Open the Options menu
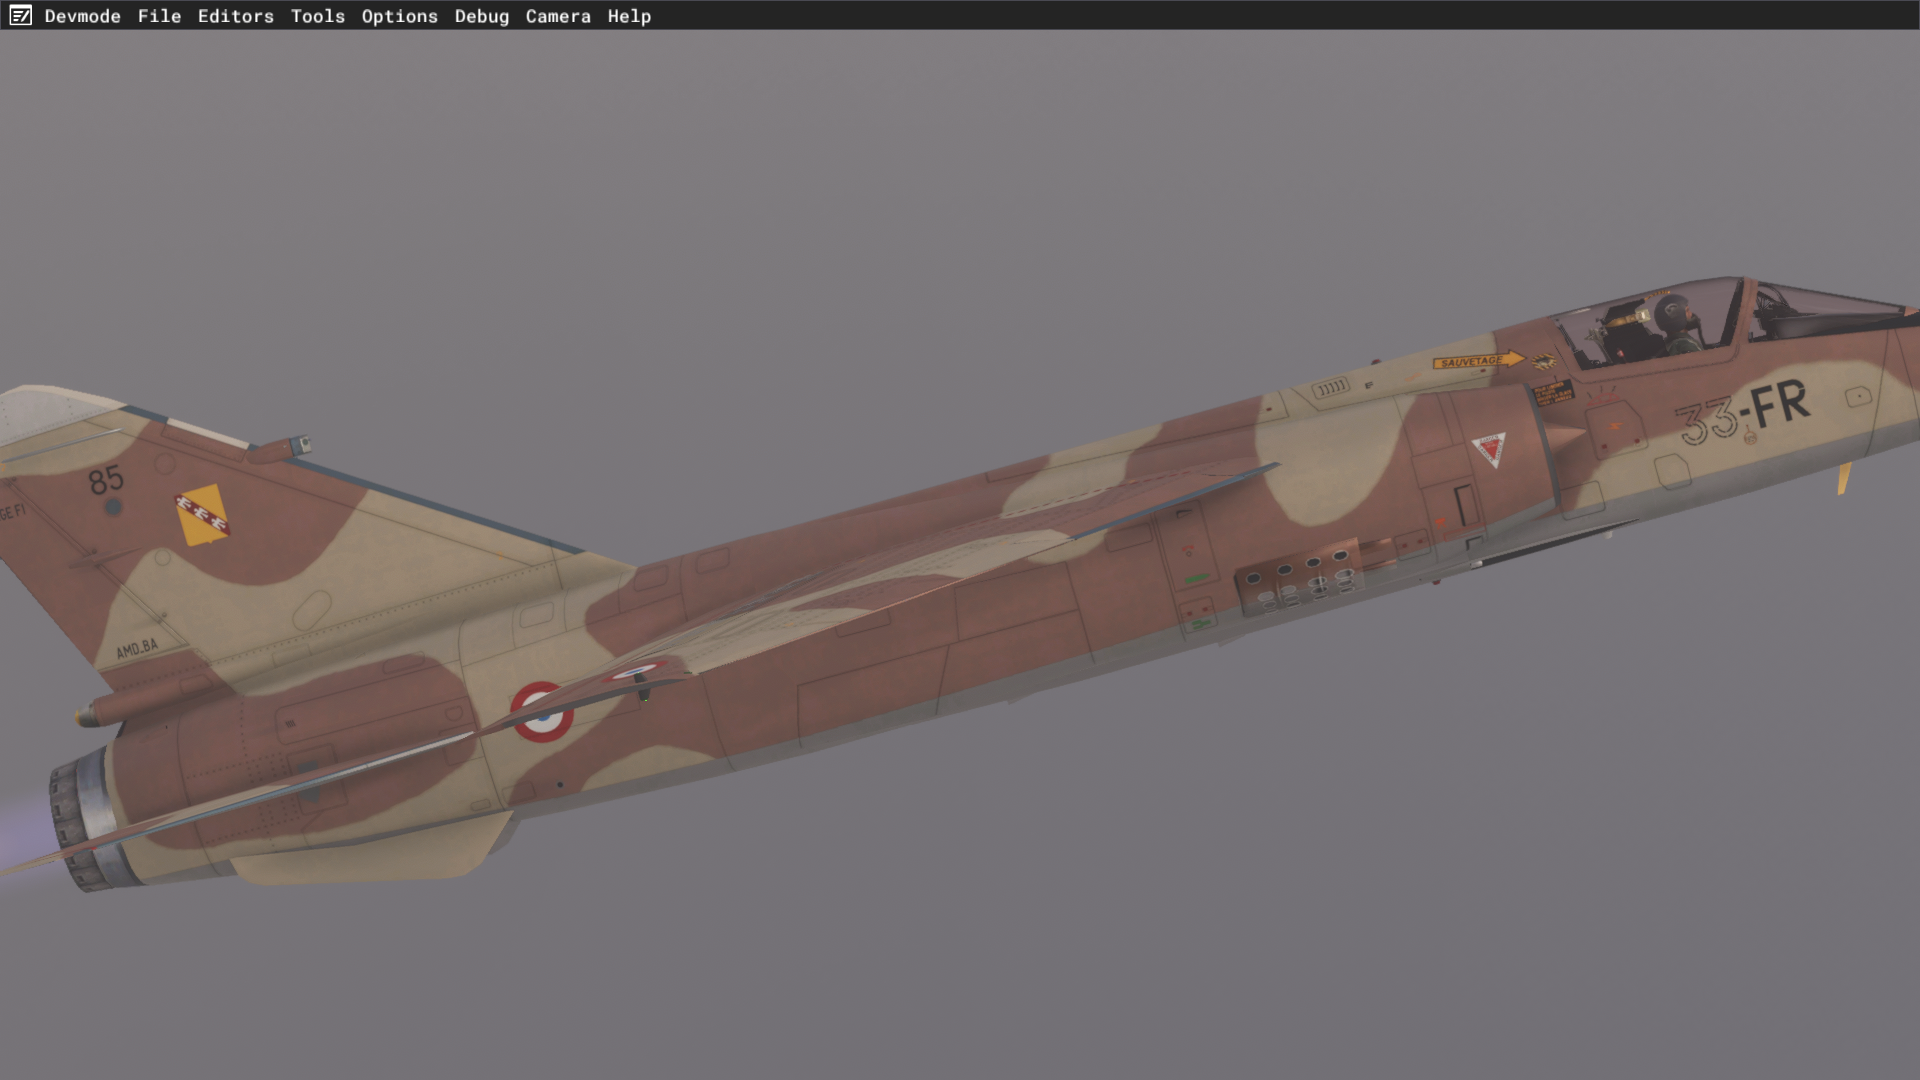 (x=399, y=16)
